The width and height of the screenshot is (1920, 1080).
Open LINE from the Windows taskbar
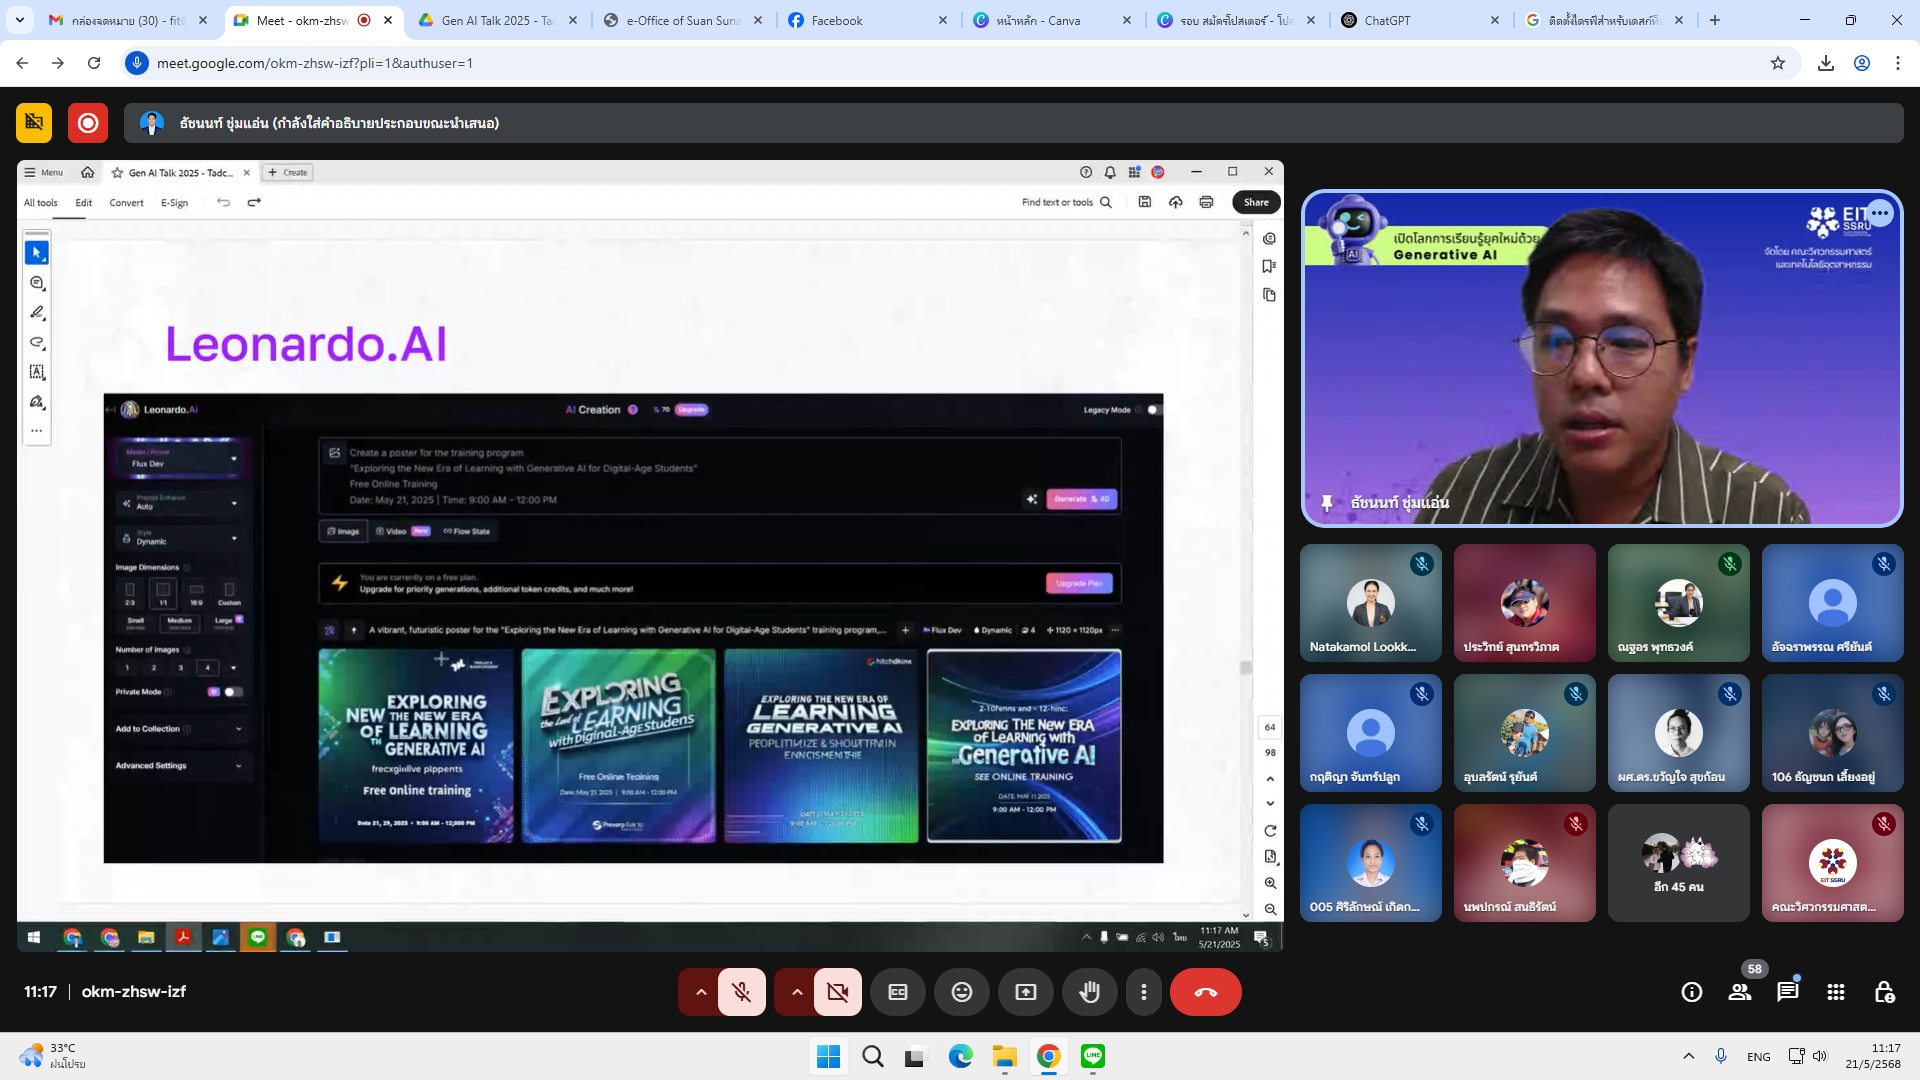1092,1057
